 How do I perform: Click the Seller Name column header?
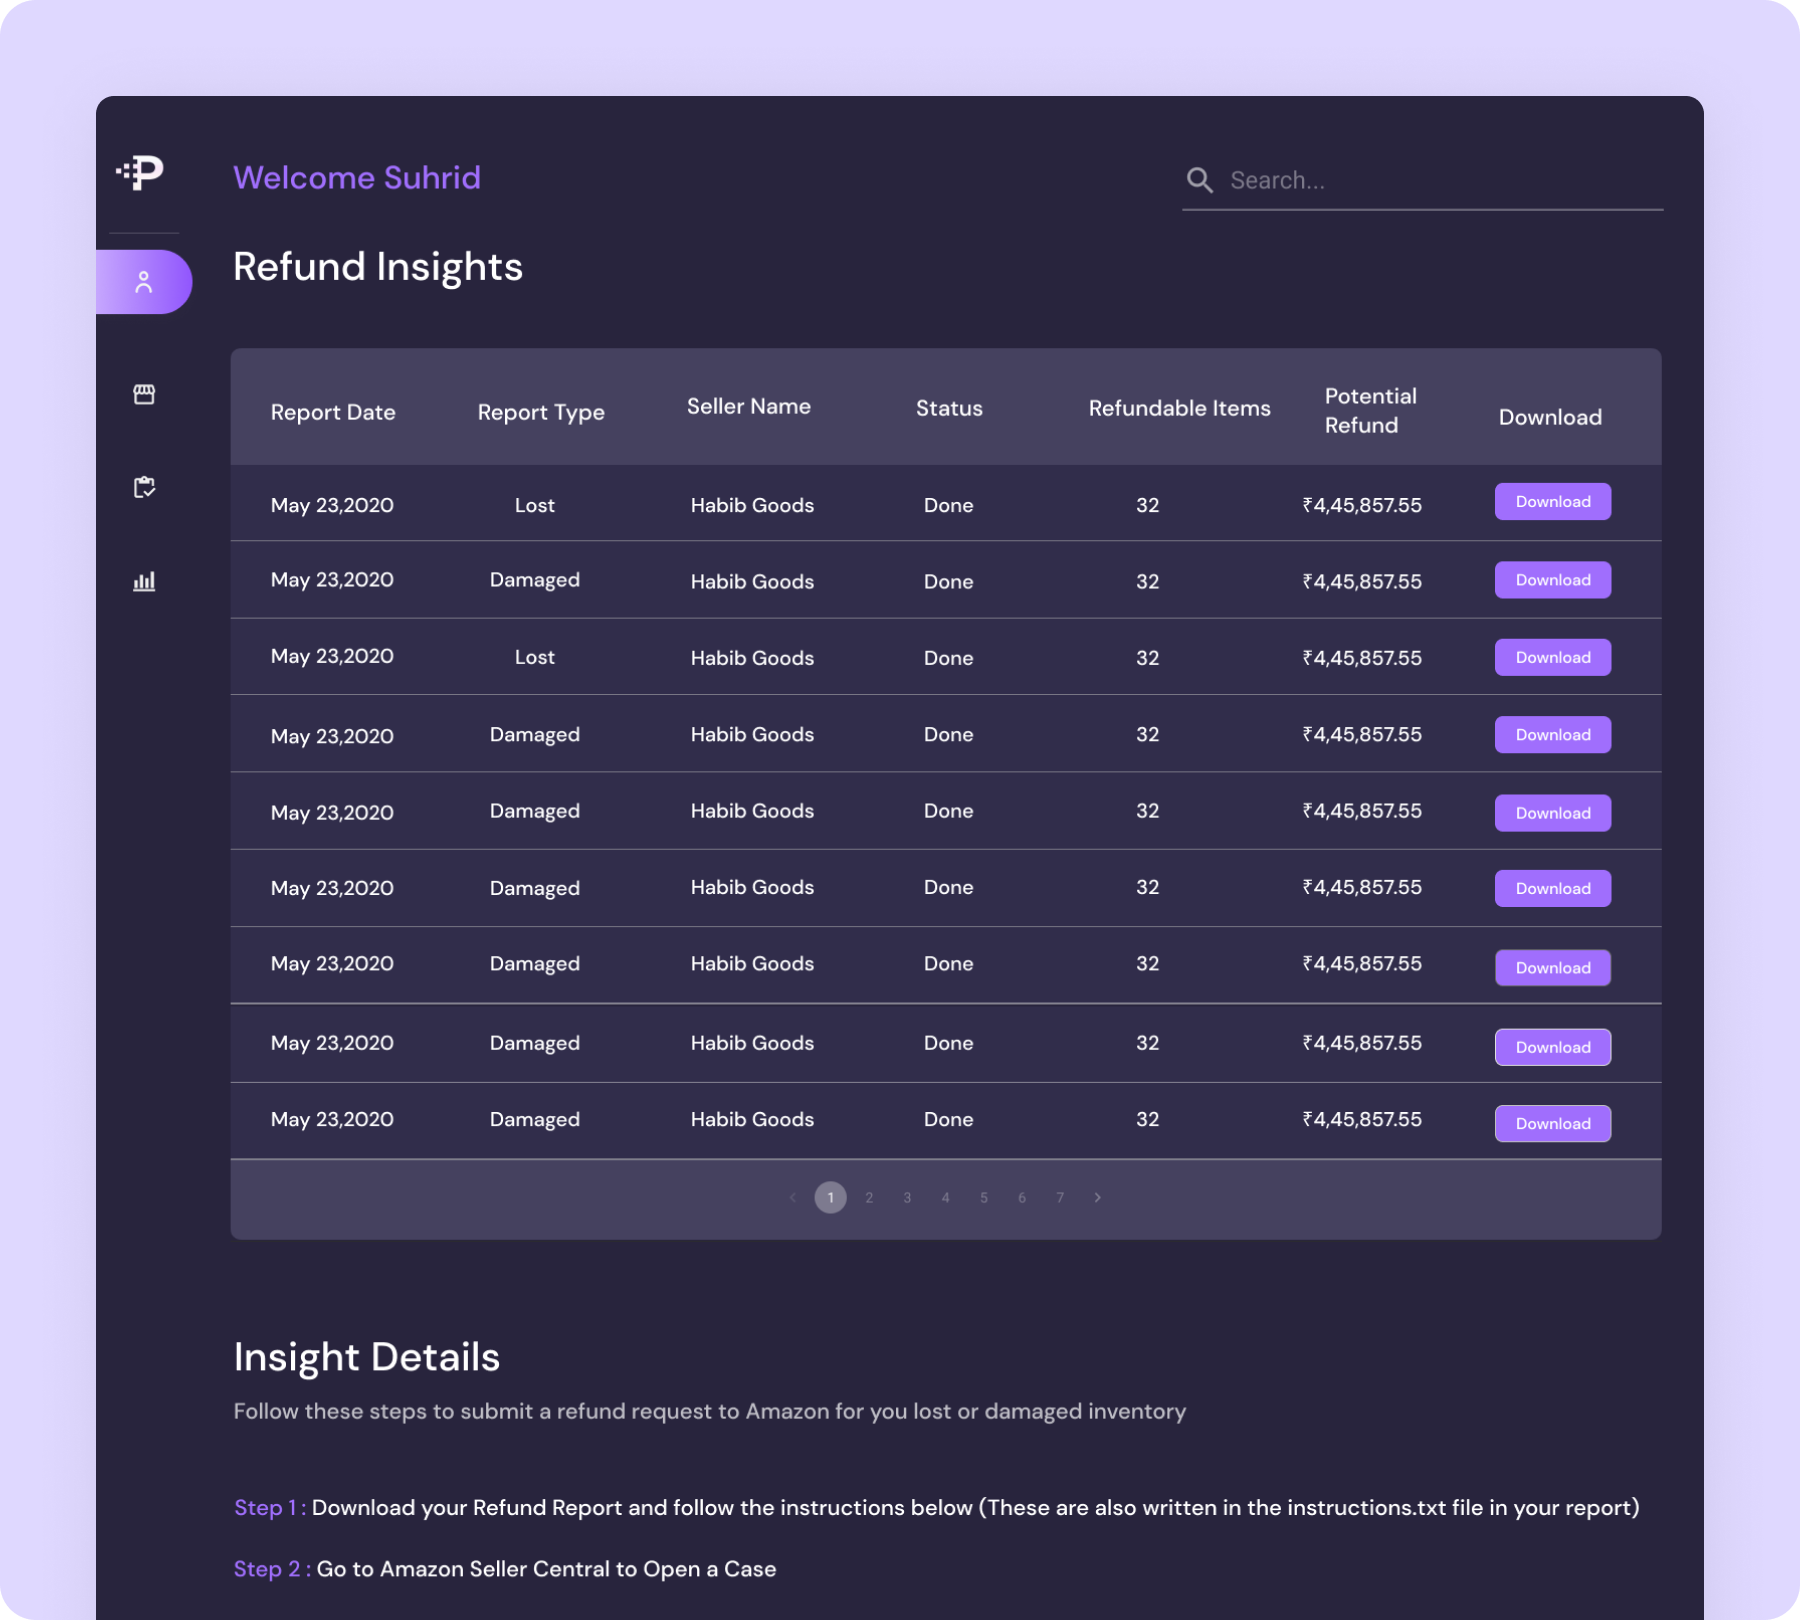(749, 406)
